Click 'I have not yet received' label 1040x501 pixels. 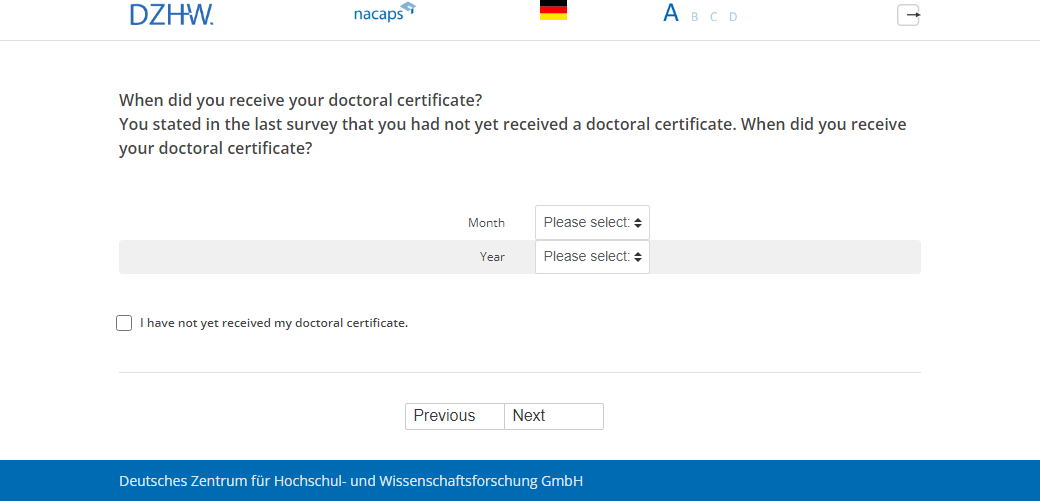(274, 323)
